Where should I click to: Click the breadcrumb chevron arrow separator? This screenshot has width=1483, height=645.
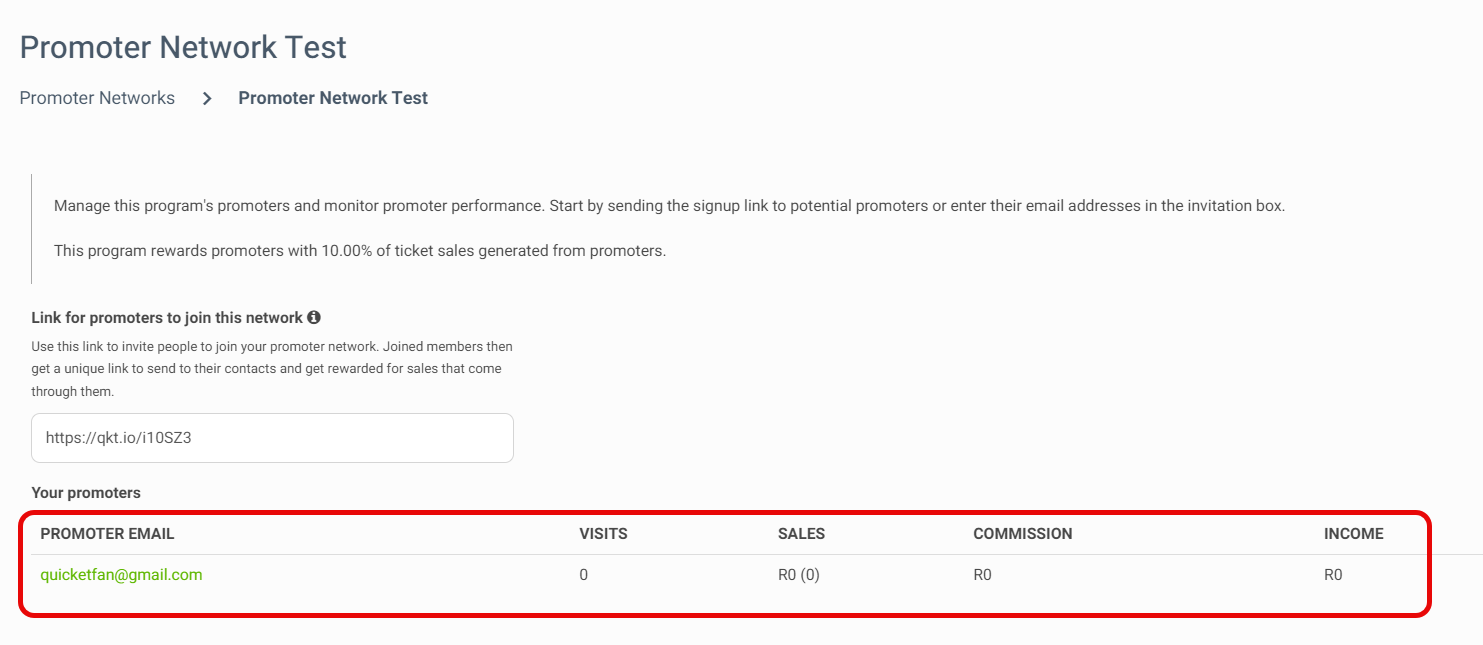207,98
